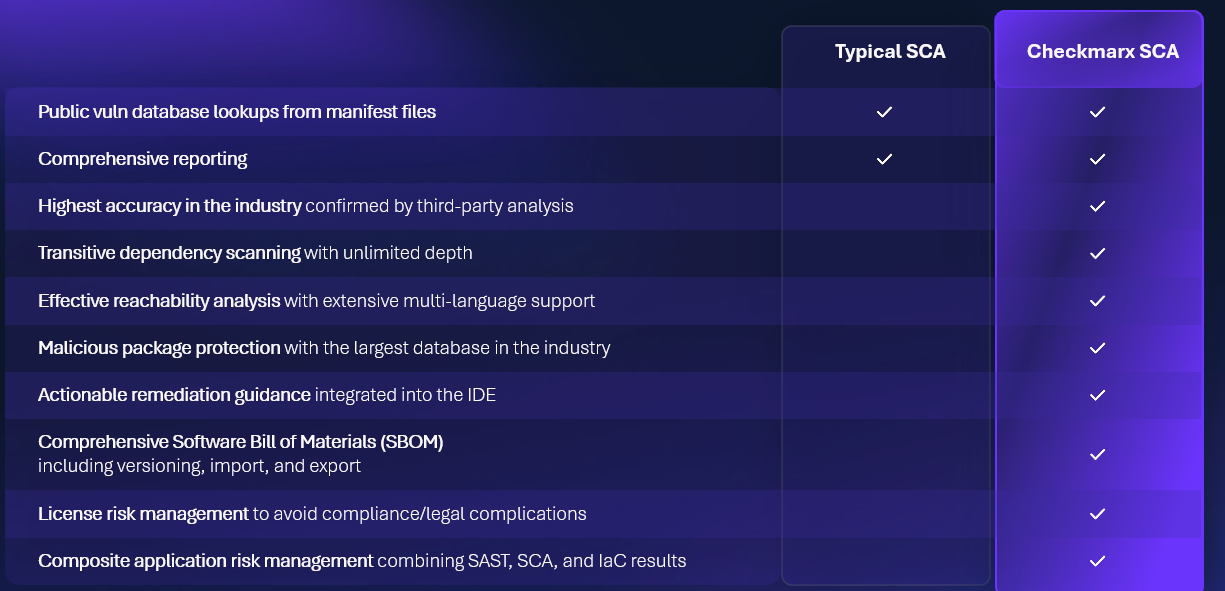Click Checkmarx checkmark in Comprehensive reporting row

[x=1097, y=159]
